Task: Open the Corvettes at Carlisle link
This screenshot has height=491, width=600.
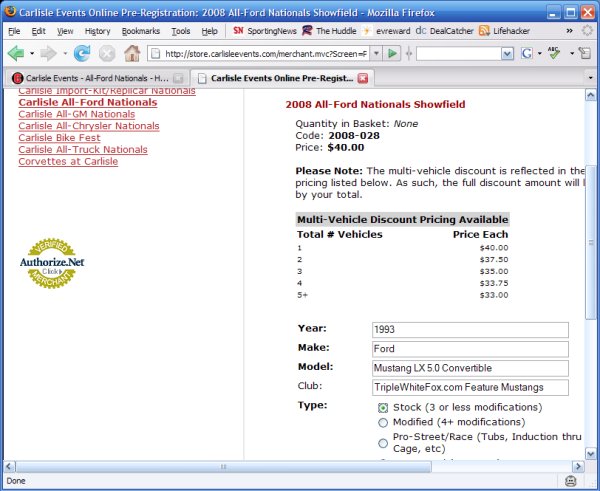Action: (x=68, y=161)
